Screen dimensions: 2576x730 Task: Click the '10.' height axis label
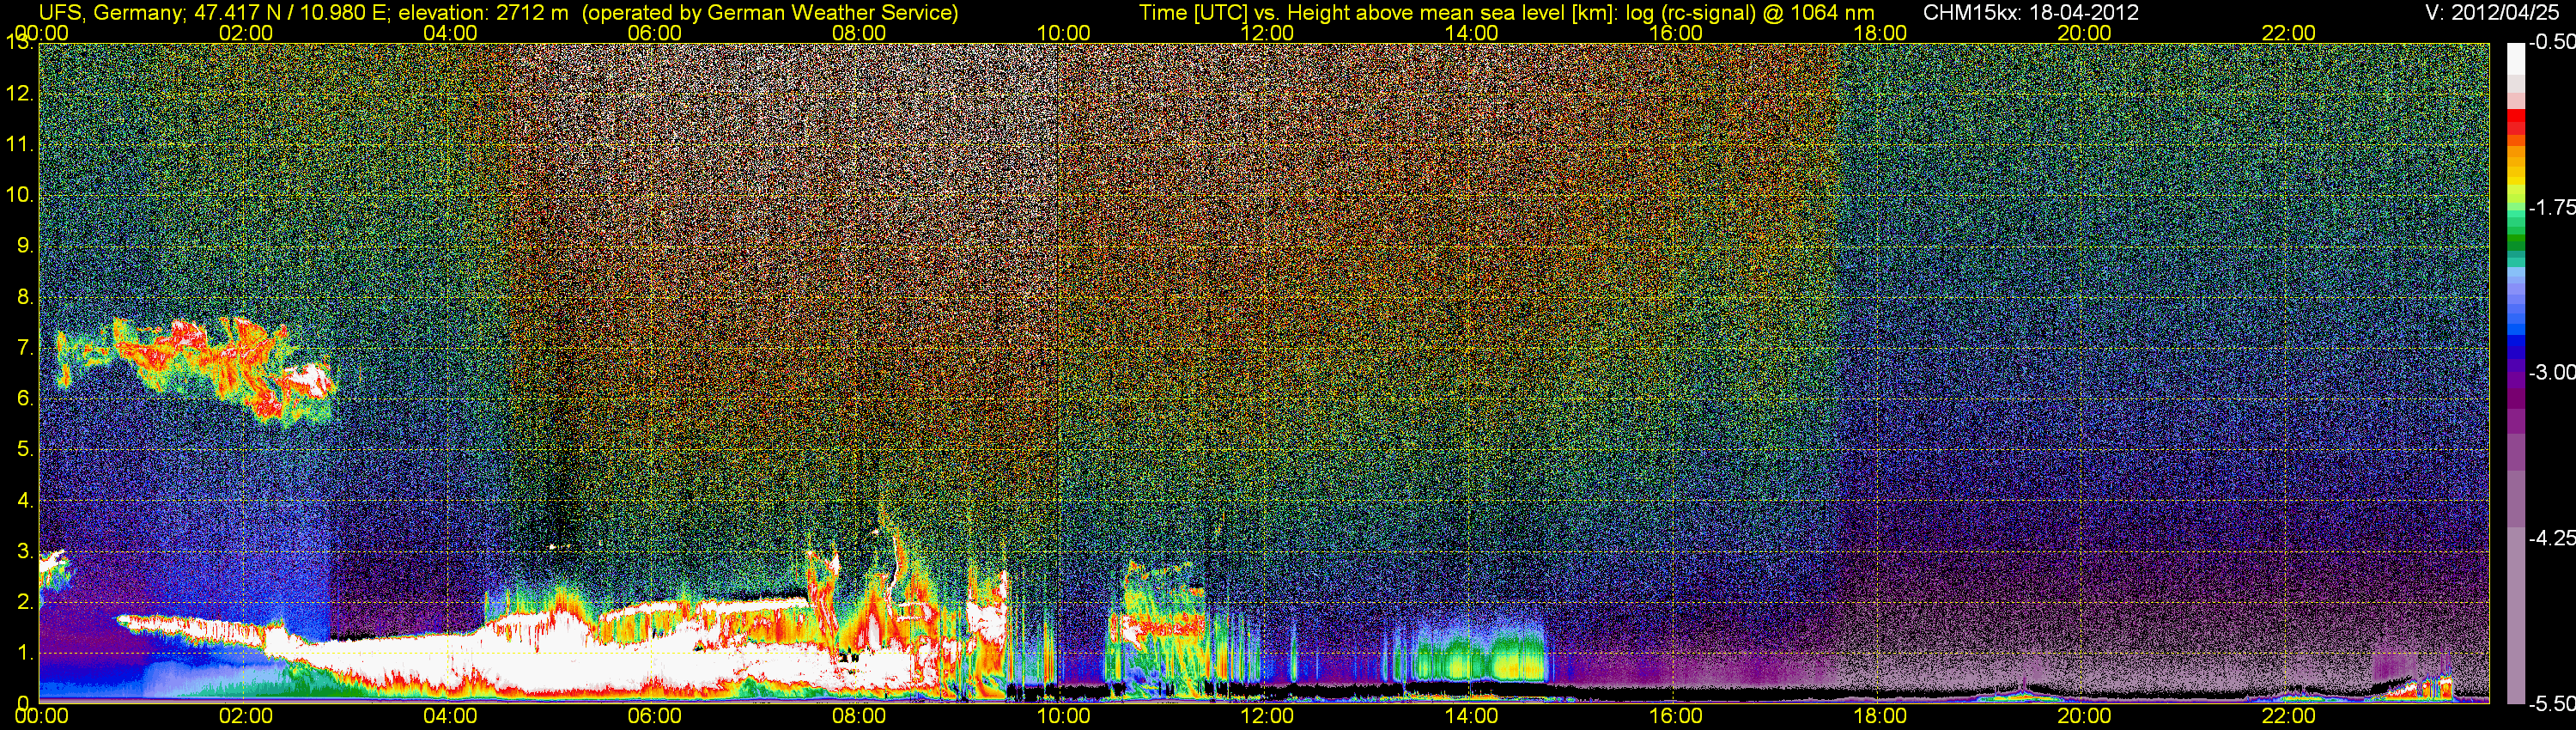20,195
